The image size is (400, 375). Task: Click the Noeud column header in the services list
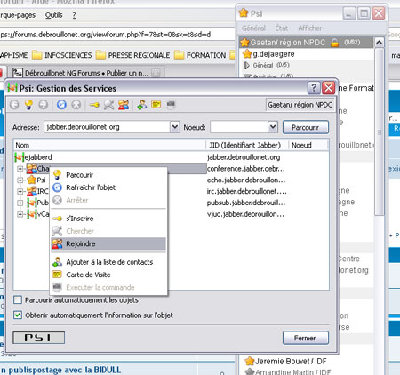(x=308, y=145)
